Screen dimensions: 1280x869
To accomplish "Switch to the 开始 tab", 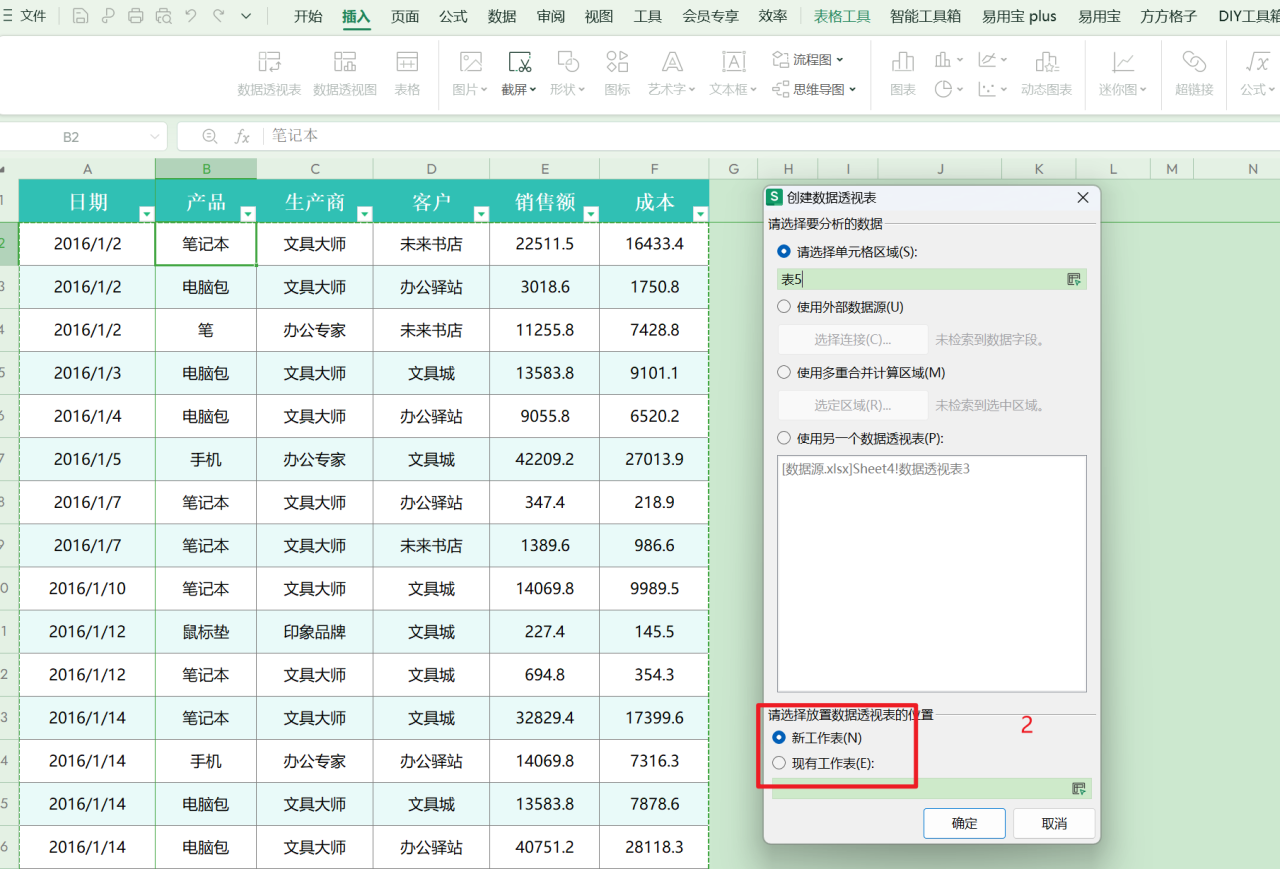I will pos(308,16).
